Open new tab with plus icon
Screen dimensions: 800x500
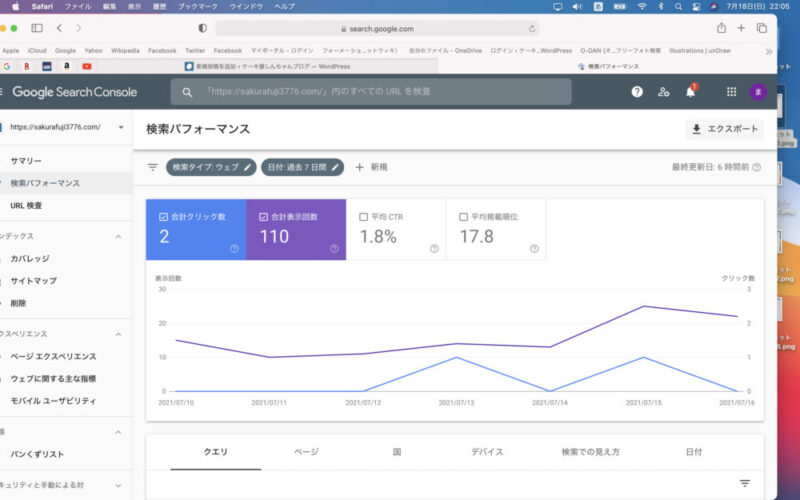click(741, 28)
